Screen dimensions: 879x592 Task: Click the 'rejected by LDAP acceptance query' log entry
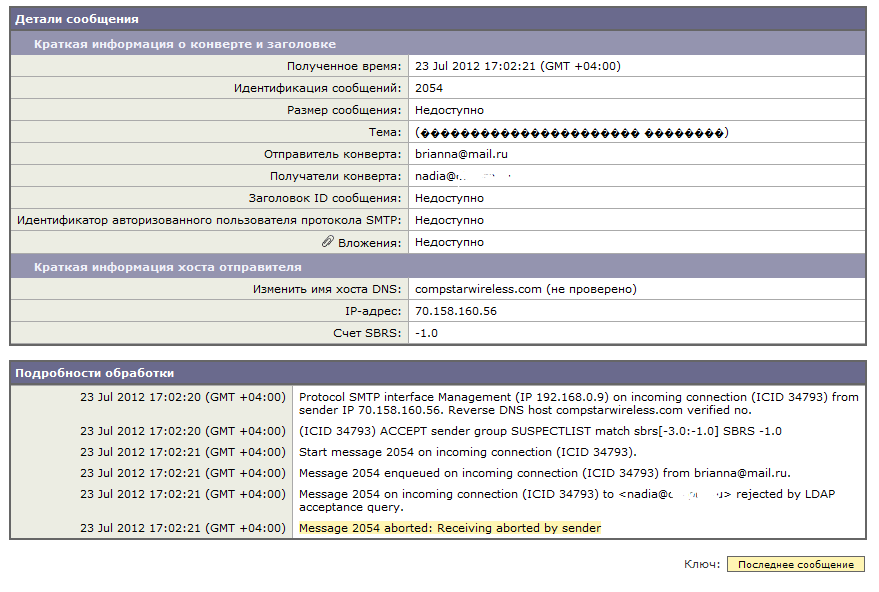pyautogui.click(x=567, y=501)
